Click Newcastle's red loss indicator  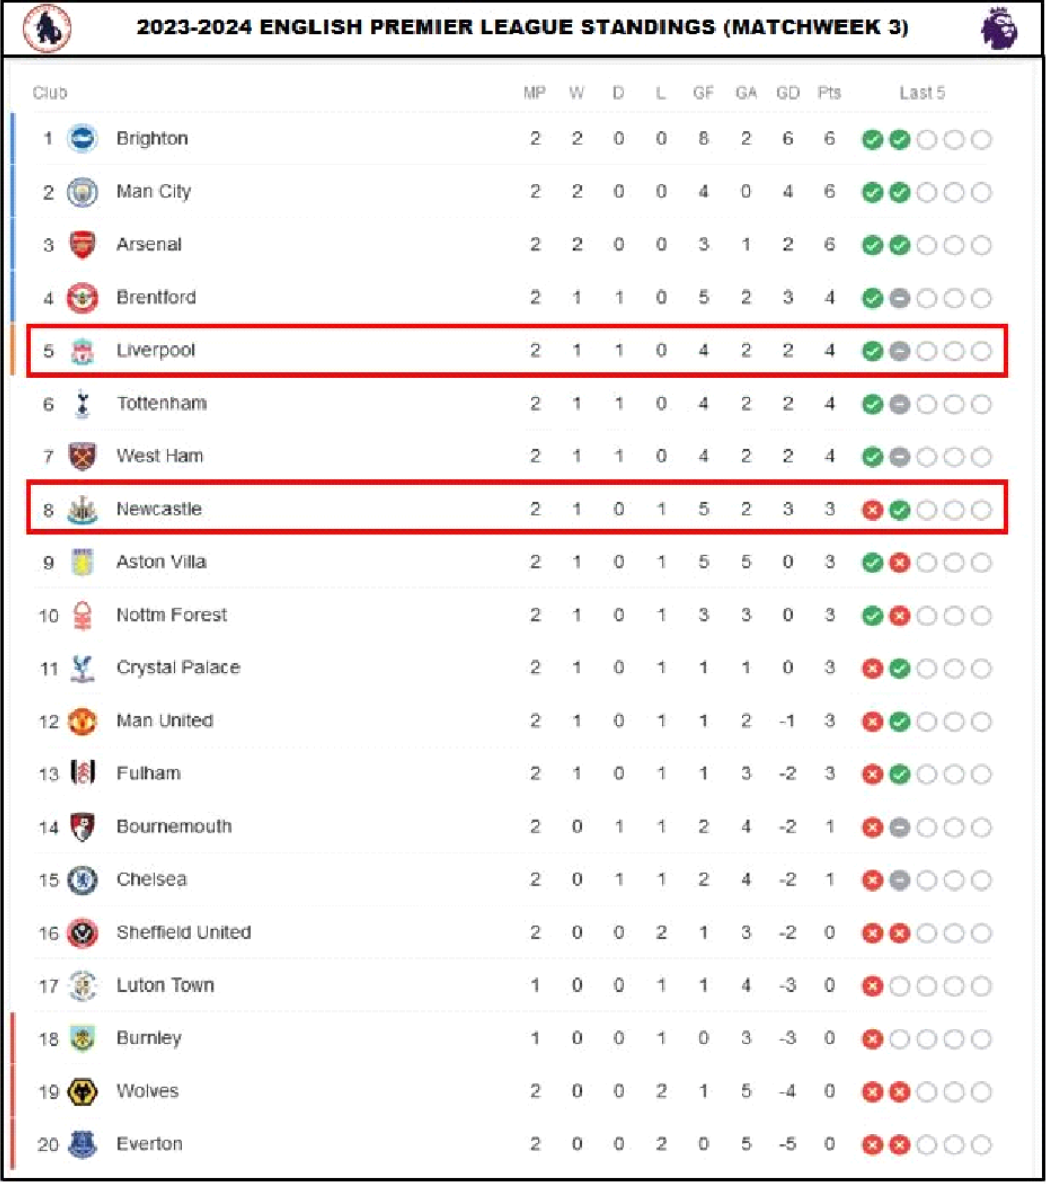pos(872,510)
